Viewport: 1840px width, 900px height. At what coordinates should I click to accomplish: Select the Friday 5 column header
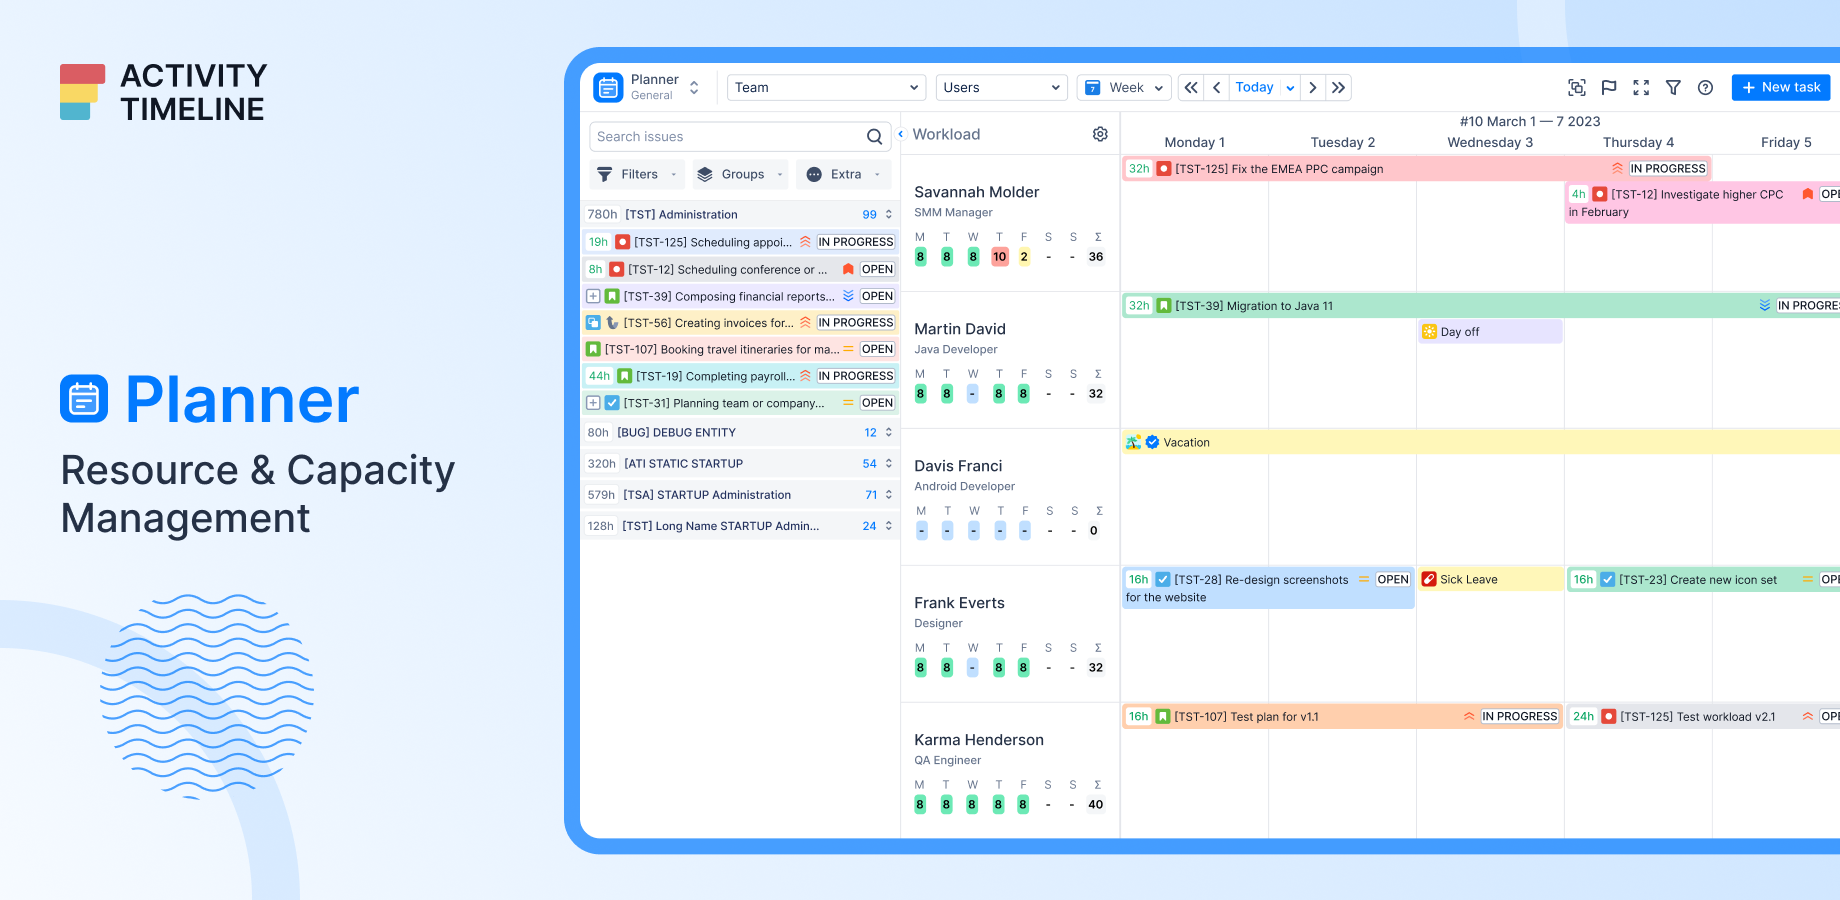coord(1786,142)
